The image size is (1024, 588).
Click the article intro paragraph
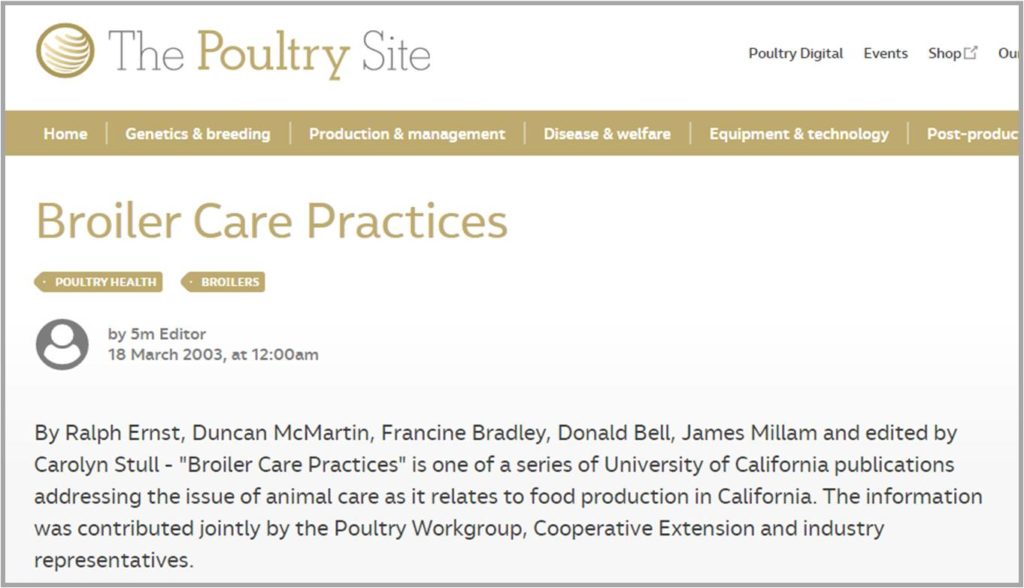[x=508, y=496]
